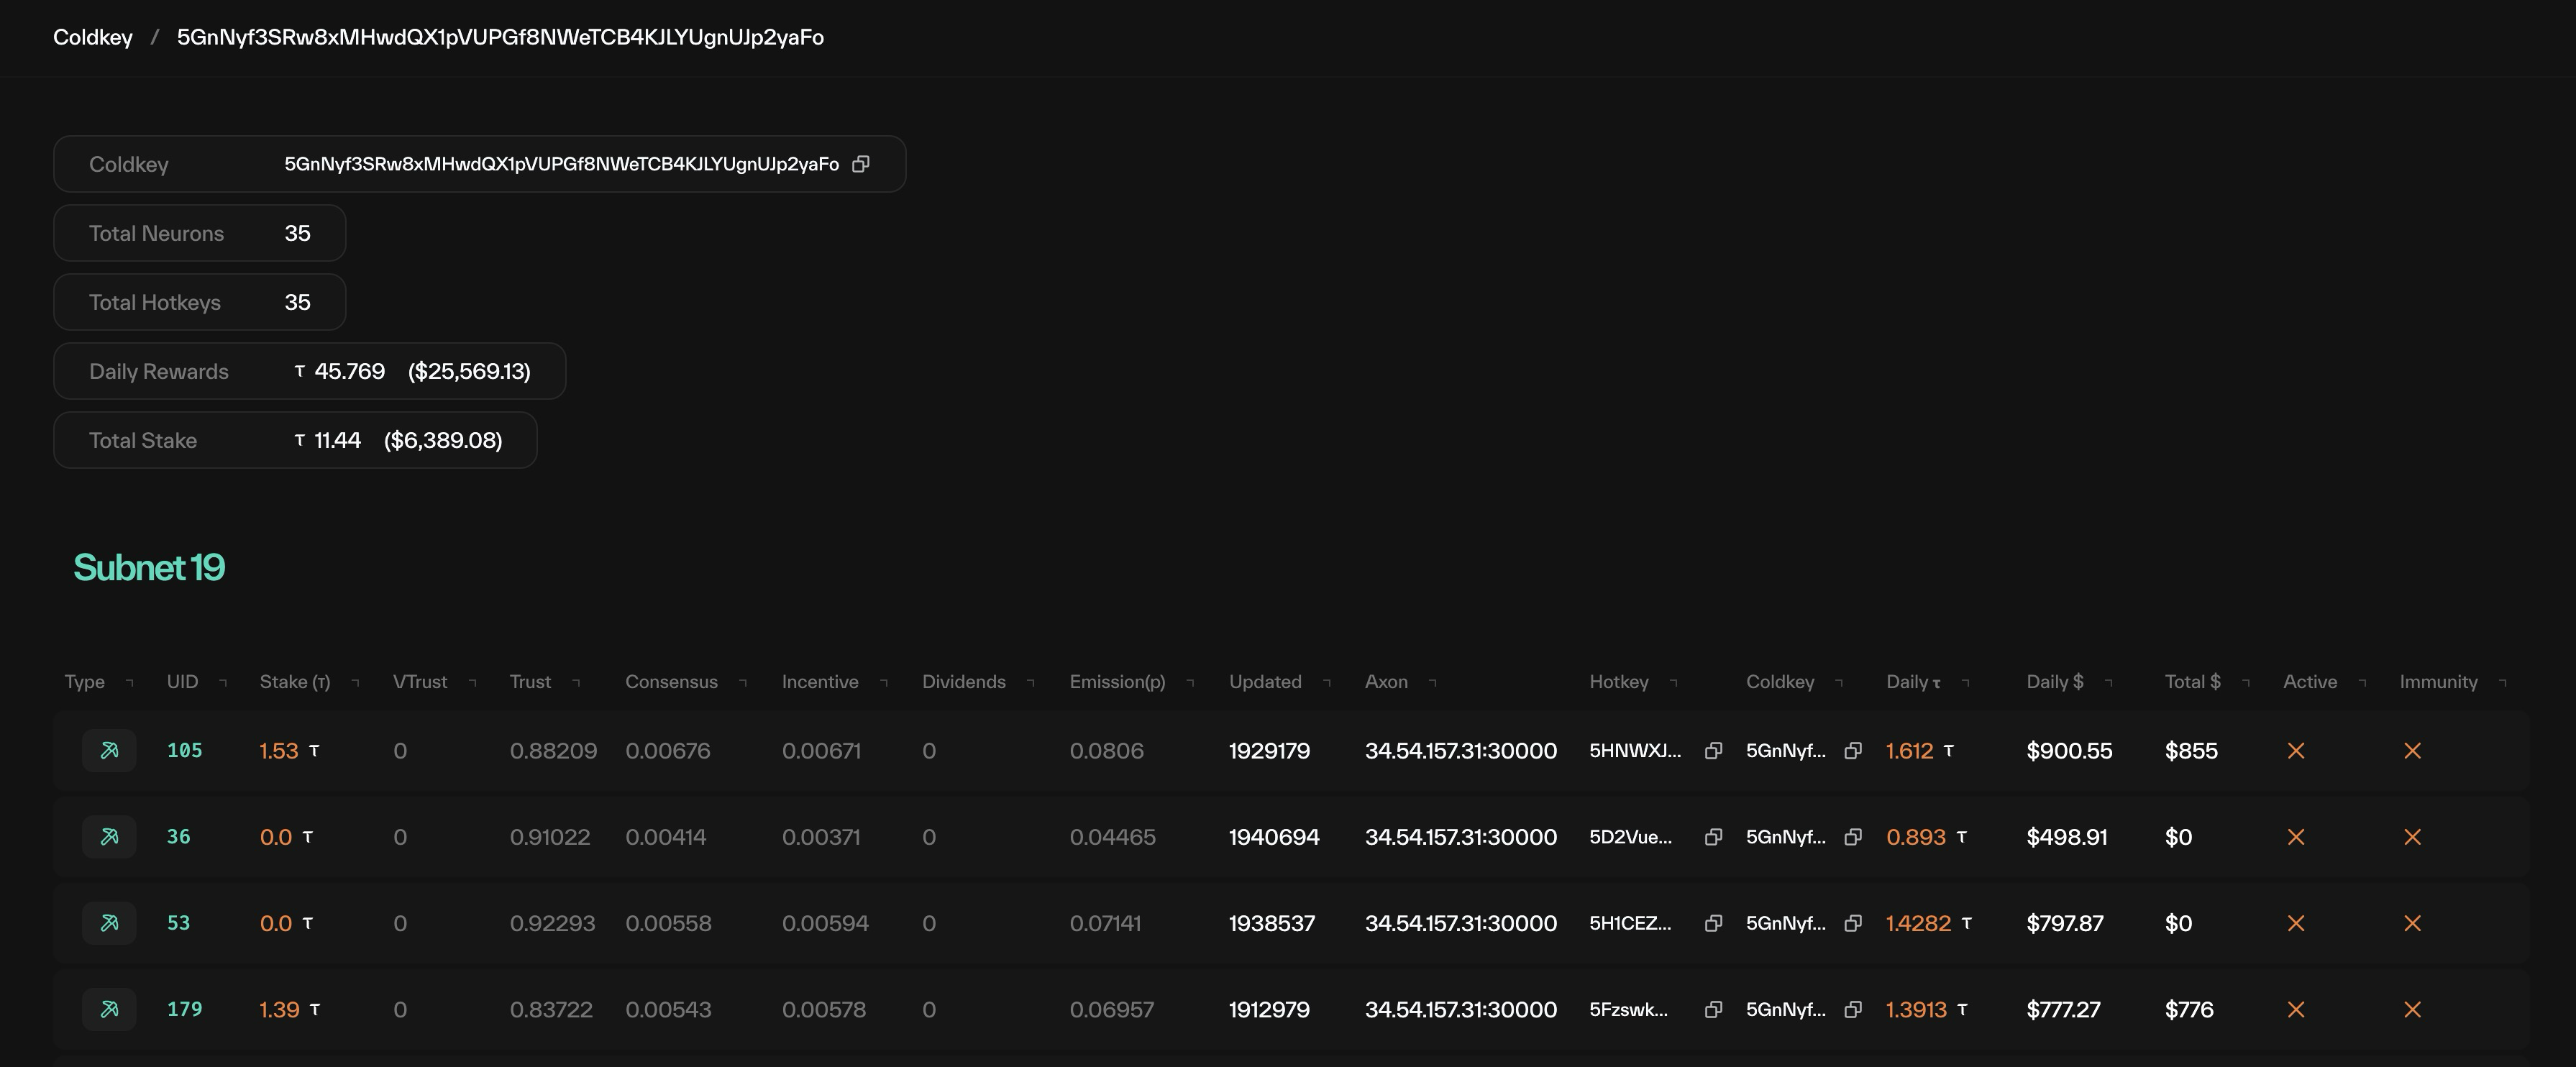Click daily dollar value $777.27
Image resolution: width=2576 pixels, height=1067 pixels.
[x=2064, y=1010]
